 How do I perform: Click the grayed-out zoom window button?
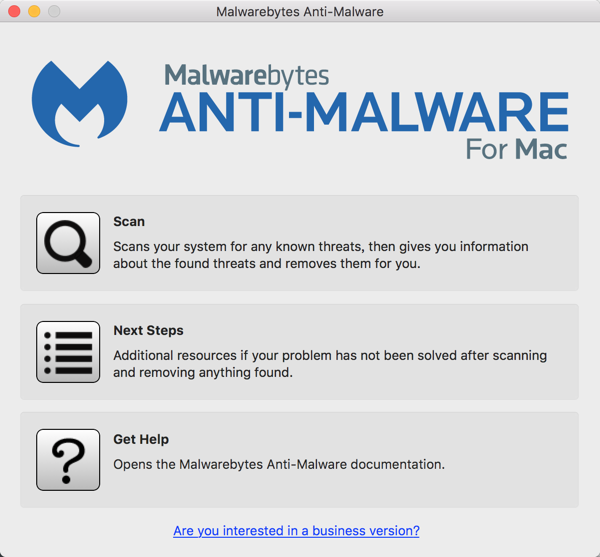tap(54, 12)
